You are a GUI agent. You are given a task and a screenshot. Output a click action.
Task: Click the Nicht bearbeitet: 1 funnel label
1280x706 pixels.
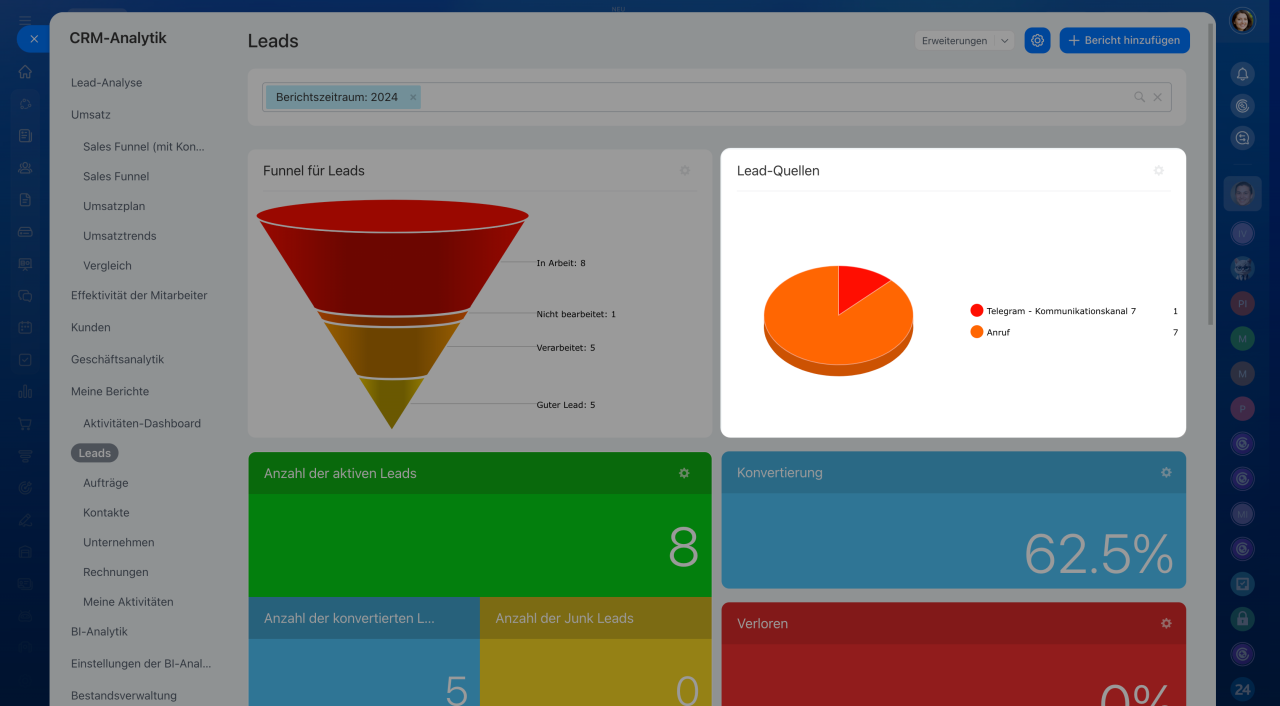(x=576, y=314)
